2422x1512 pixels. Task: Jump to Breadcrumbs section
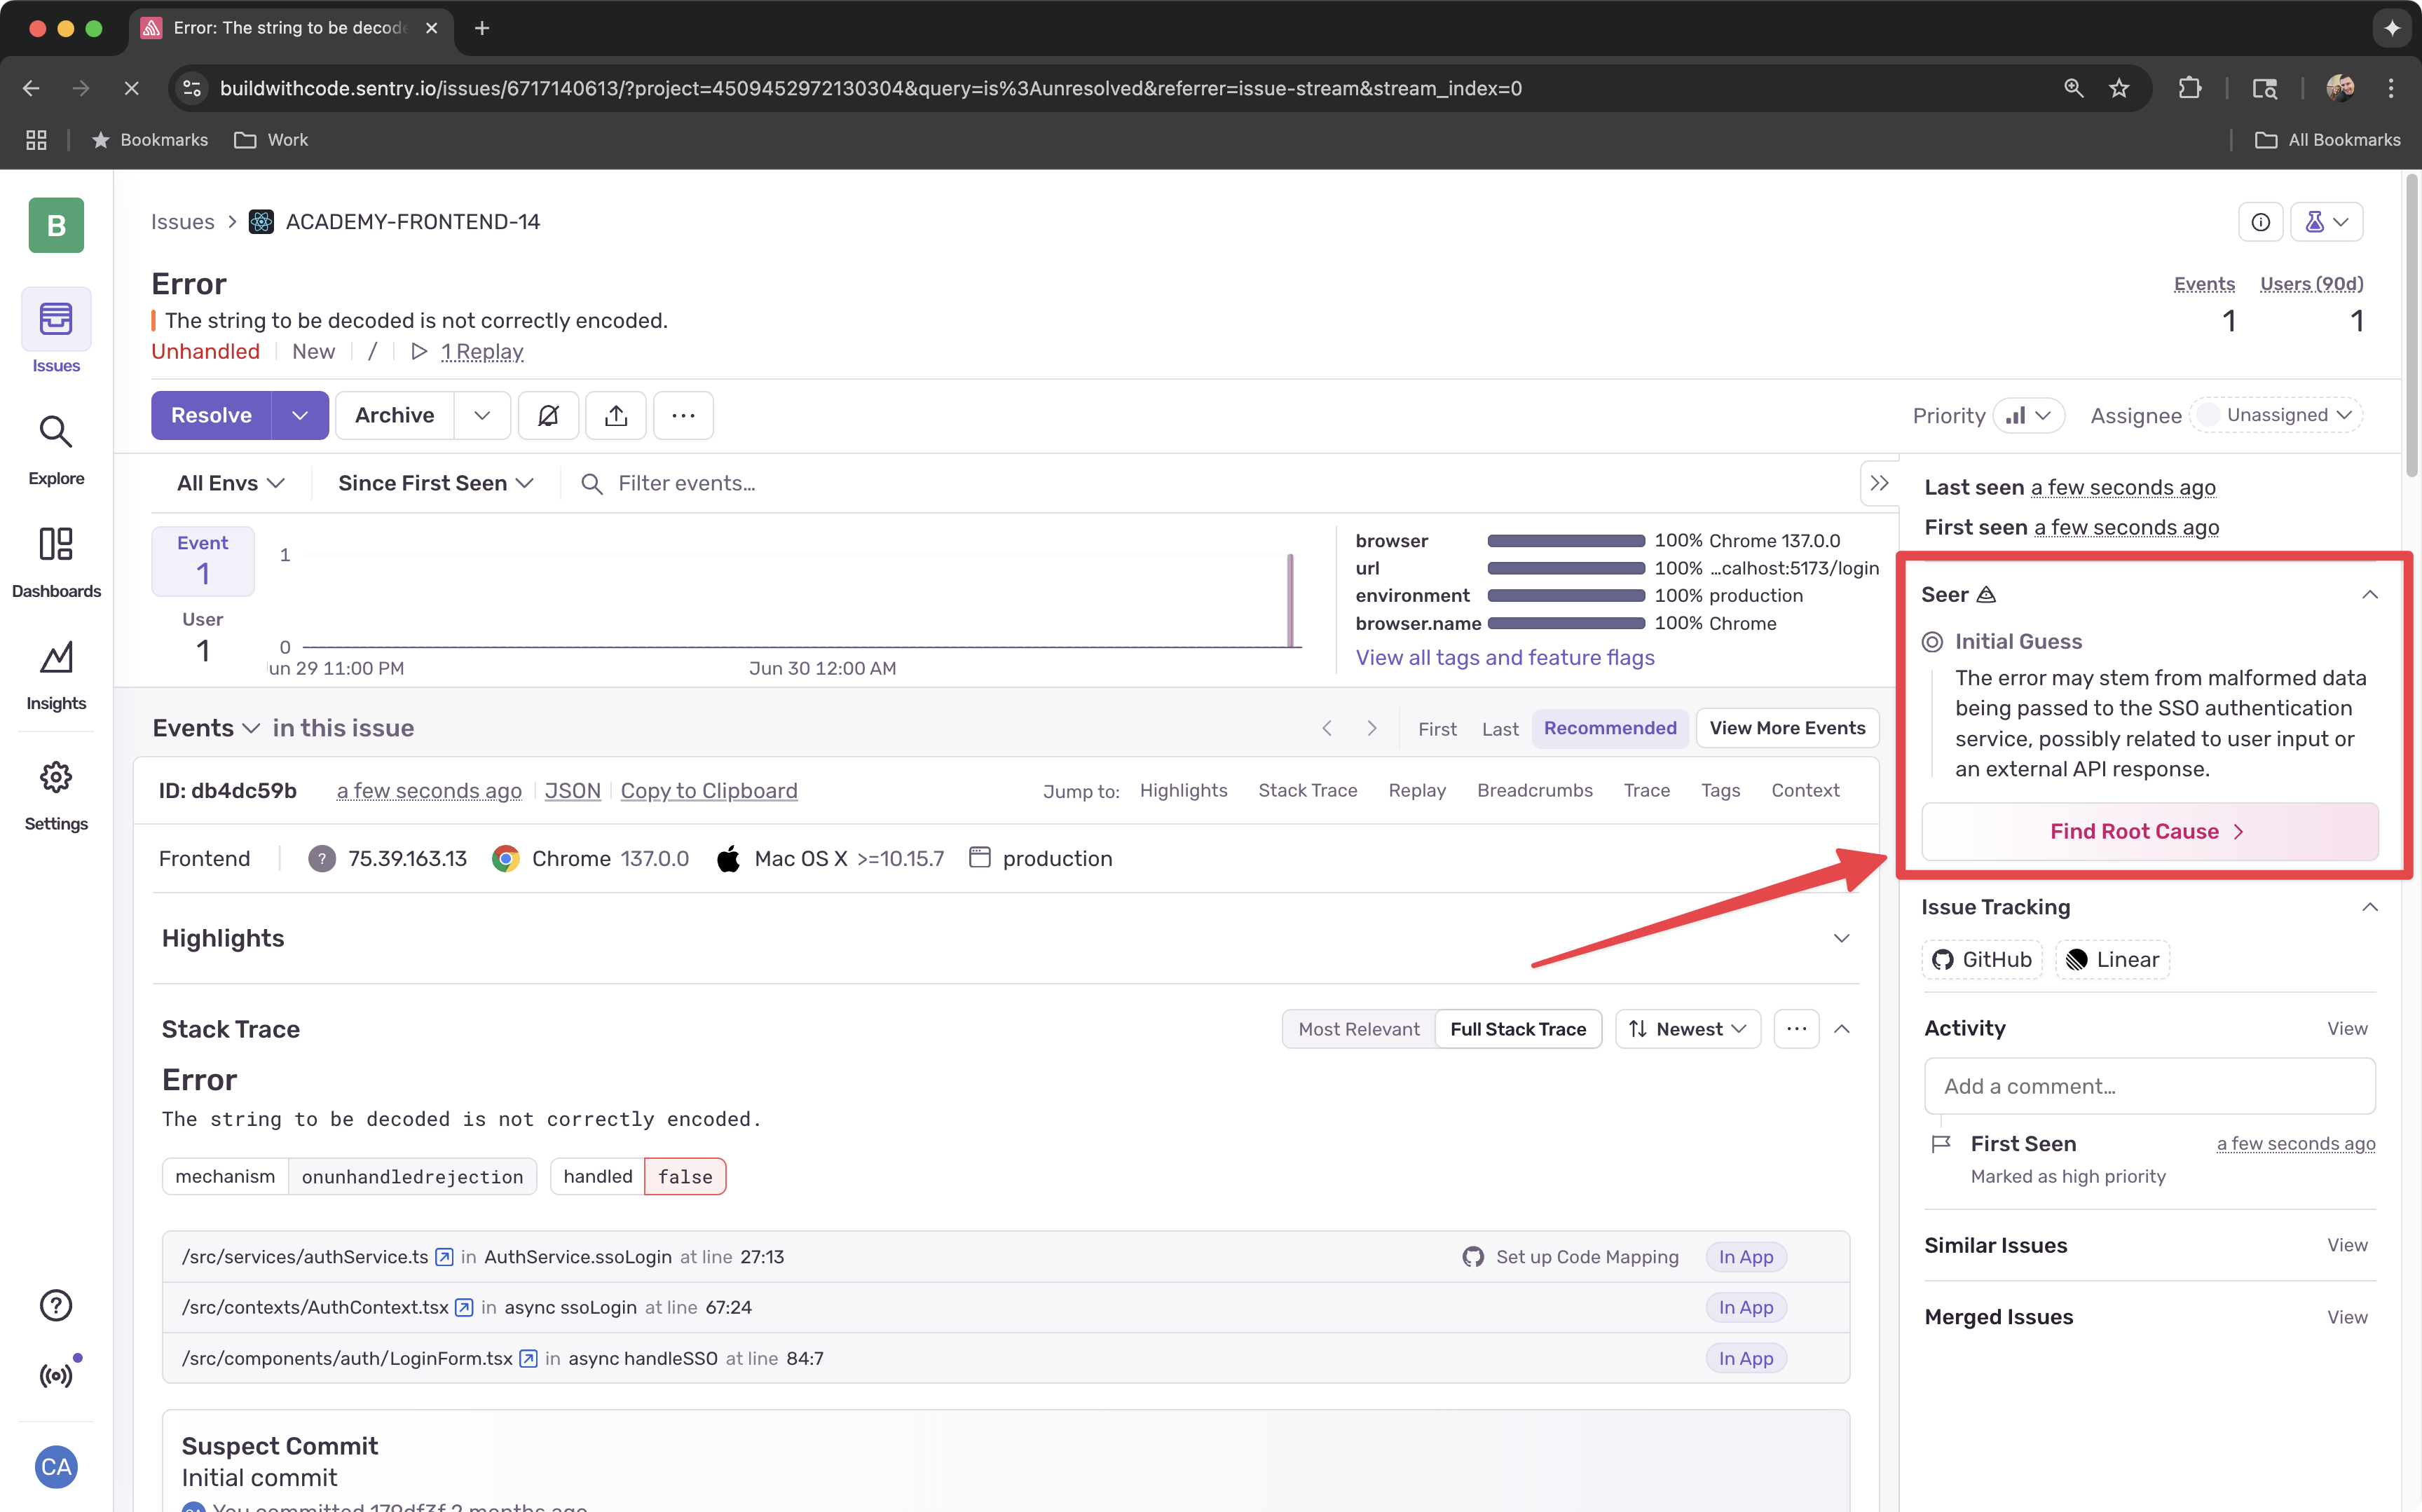pos(1534,790)
